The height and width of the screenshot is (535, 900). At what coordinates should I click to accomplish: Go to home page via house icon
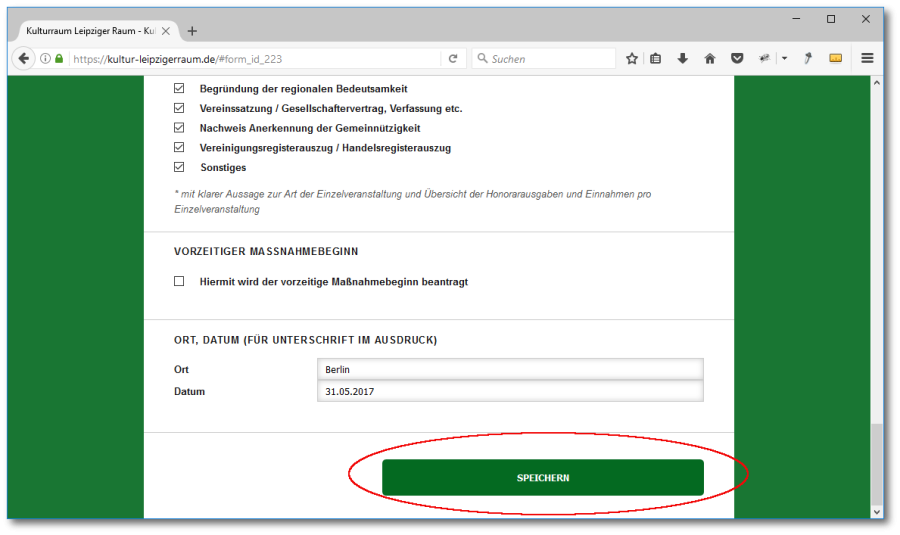710,59
